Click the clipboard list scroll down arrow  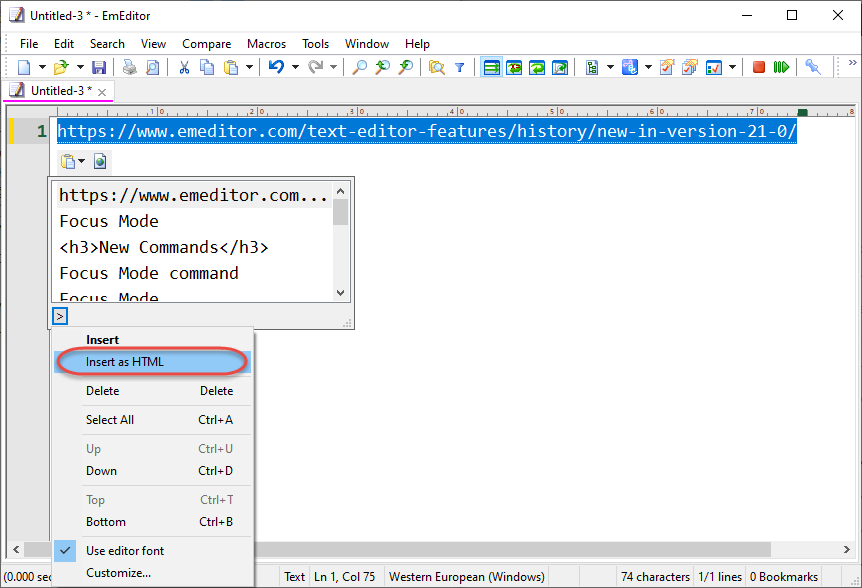(x=341, y=293)
